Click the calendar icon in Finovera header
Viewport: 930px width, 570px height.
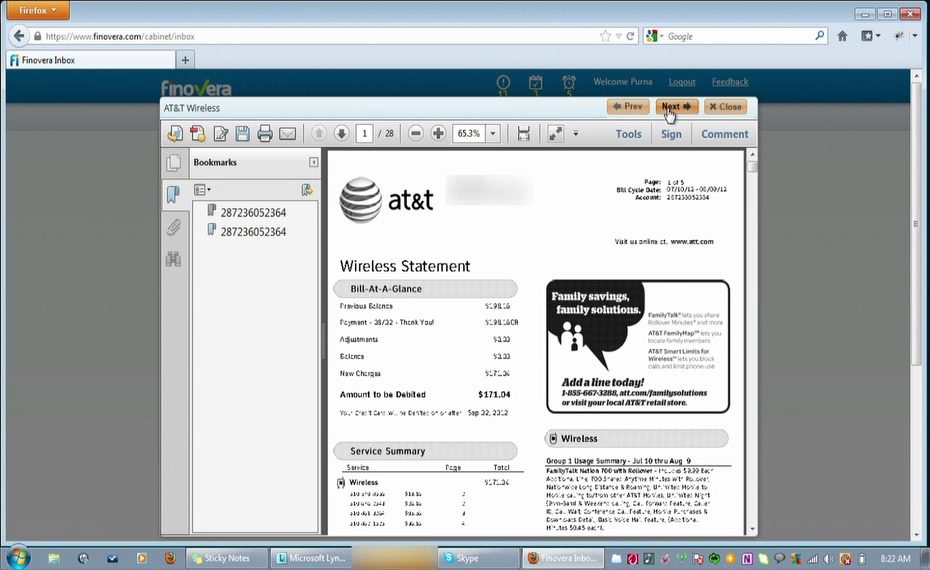point(536,83)
